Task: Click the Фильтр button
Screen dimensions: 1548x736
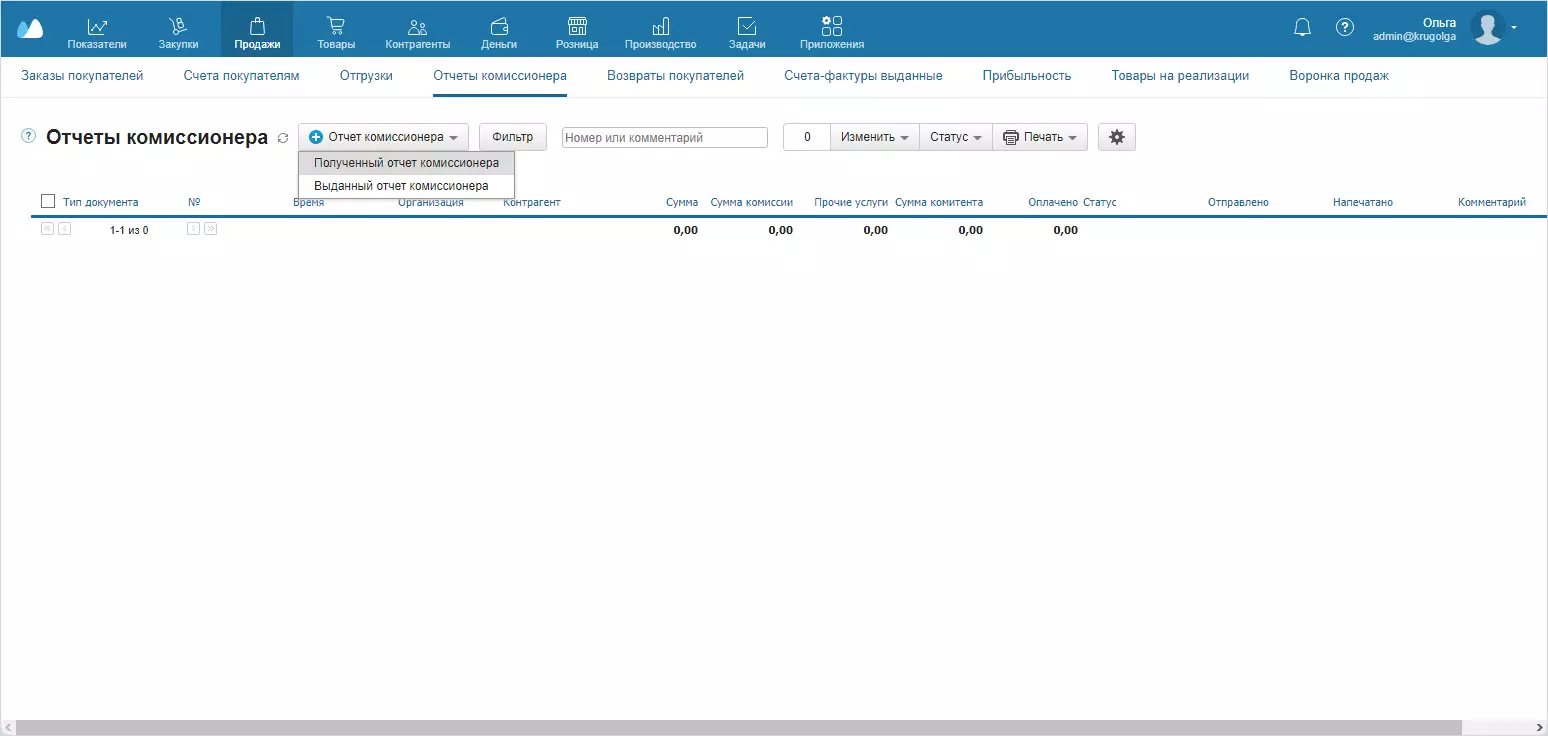Action: pyautogui.click(x=513, y=137)
